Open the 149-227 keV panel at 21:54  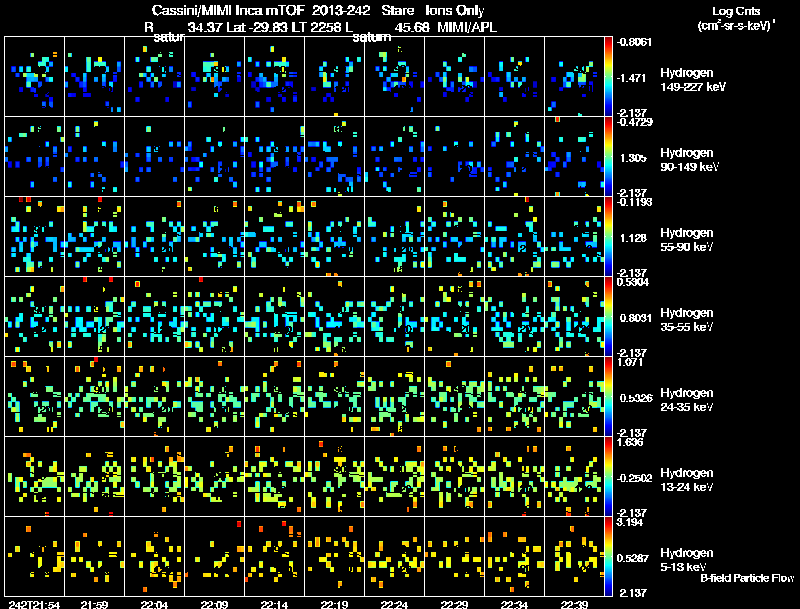[x=34, y=77]
